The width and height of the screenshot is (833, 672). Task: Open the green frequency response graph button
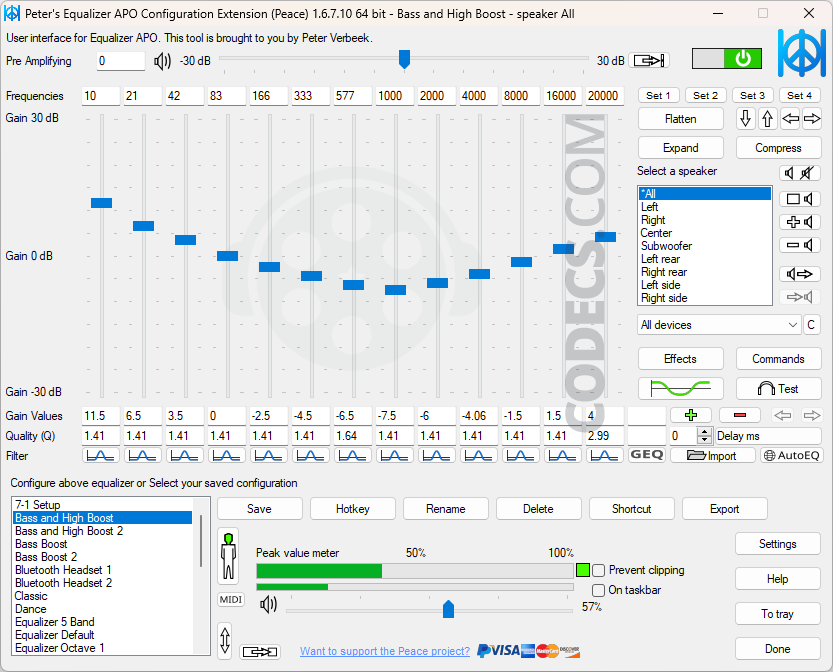pos(681,389)
